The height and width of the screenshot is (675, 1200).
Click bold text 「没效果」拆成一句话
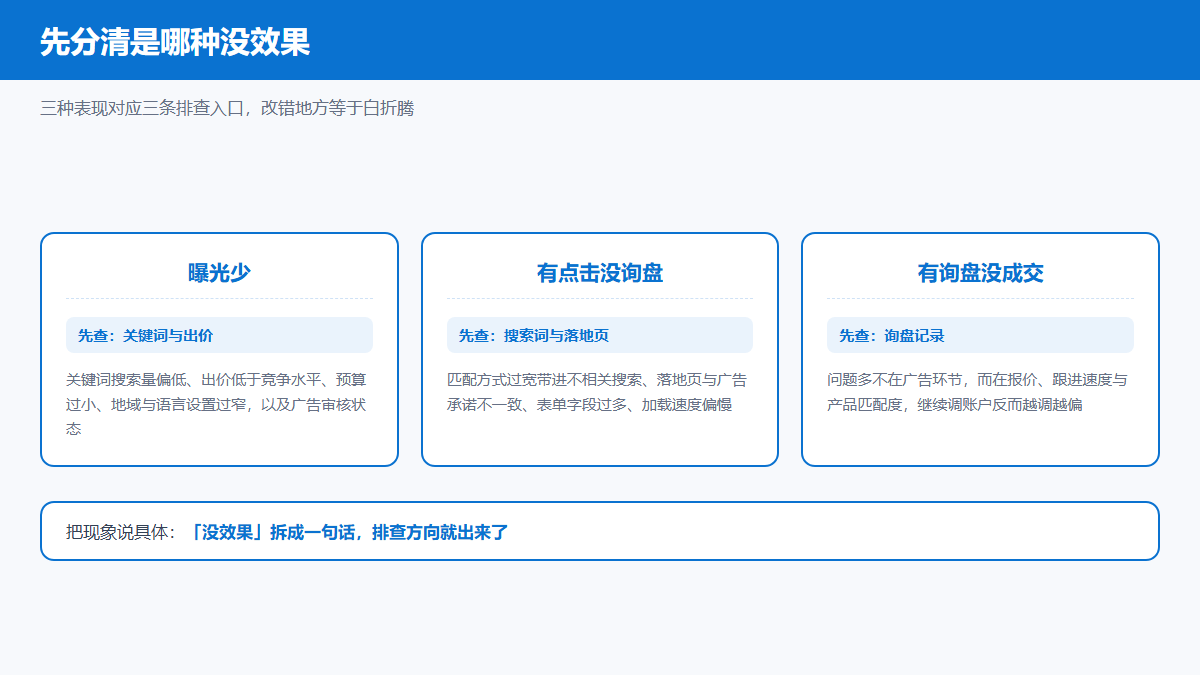click(349, 532)
